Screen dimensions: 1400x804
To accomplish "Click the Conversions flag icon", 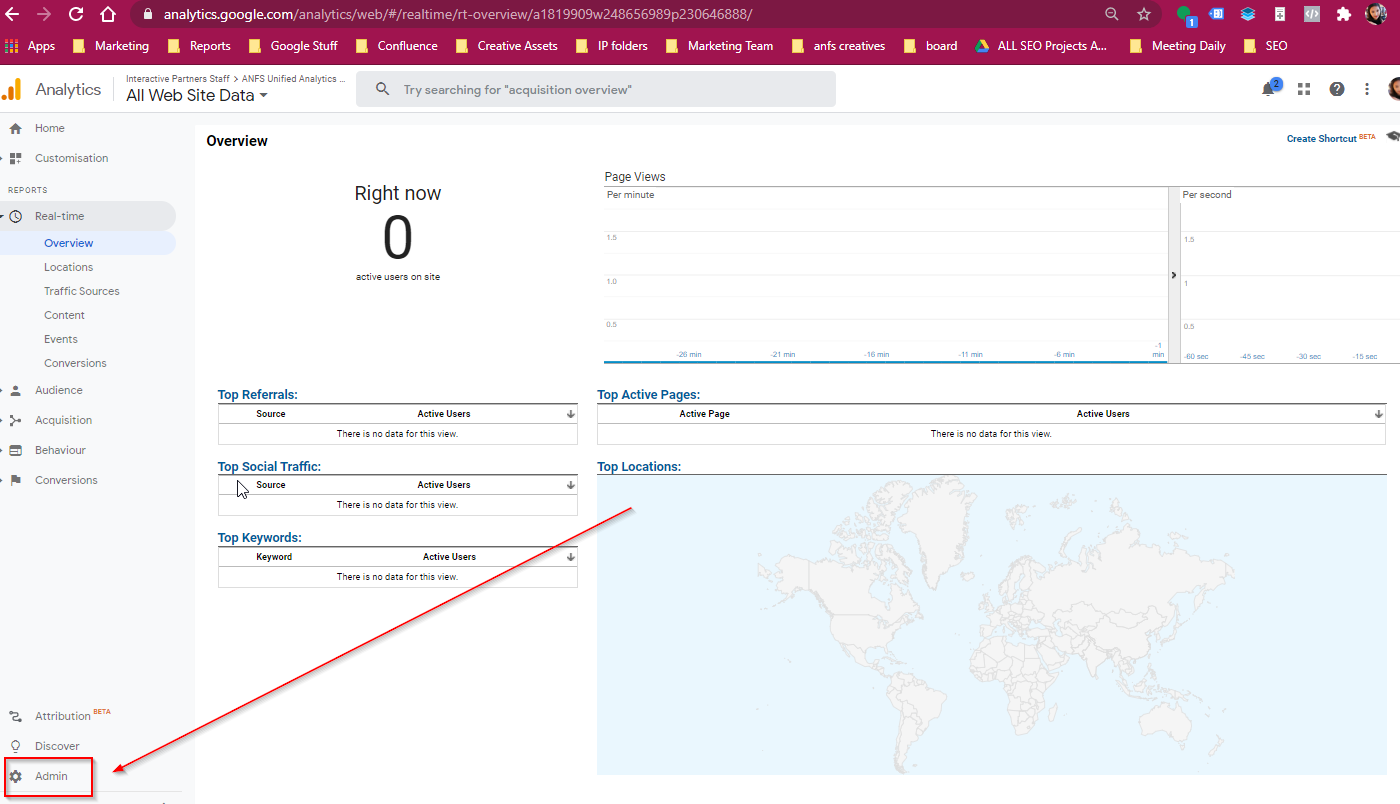I will 15,480.
